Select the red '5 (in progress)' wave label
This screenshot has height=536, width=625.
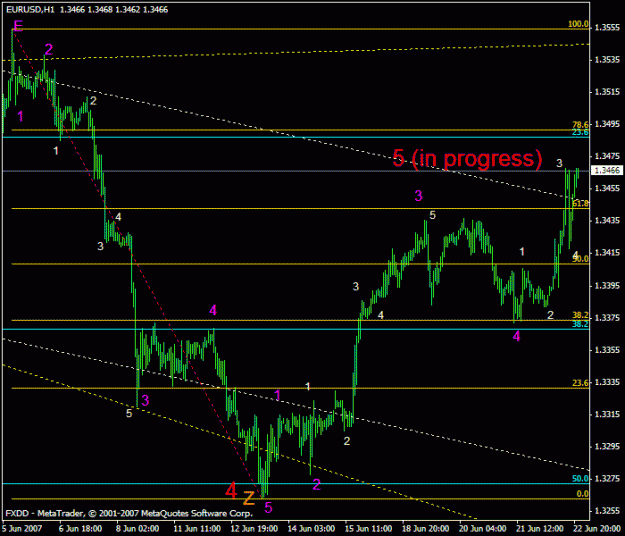point(467,158)
